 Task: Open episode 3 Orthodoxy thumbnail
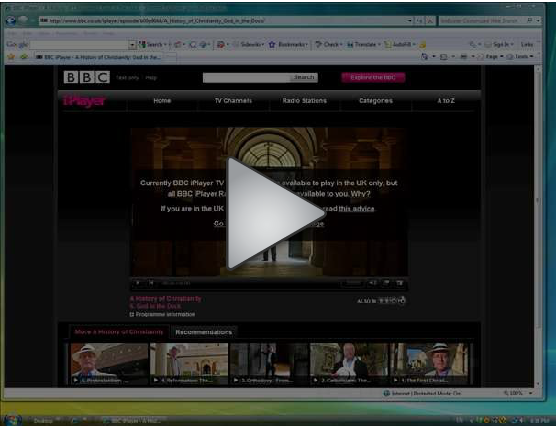point(269,364)
